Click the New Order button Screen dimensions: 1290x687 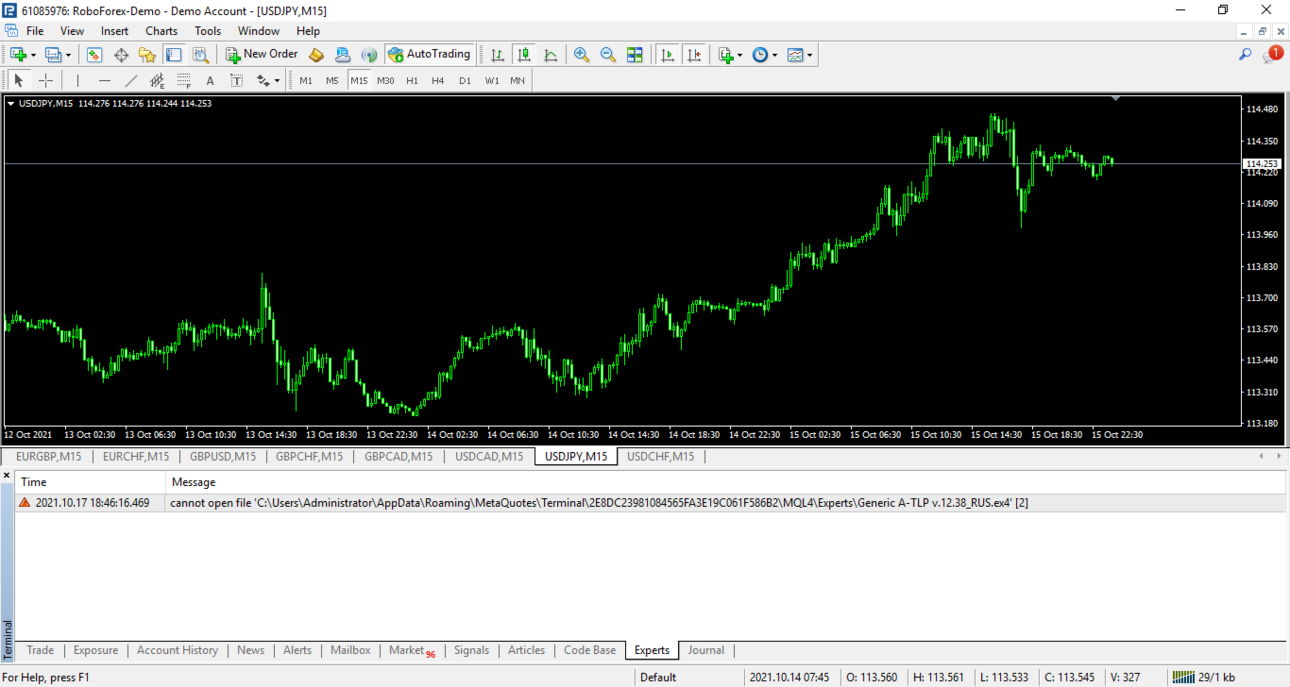tap(261, 55)
